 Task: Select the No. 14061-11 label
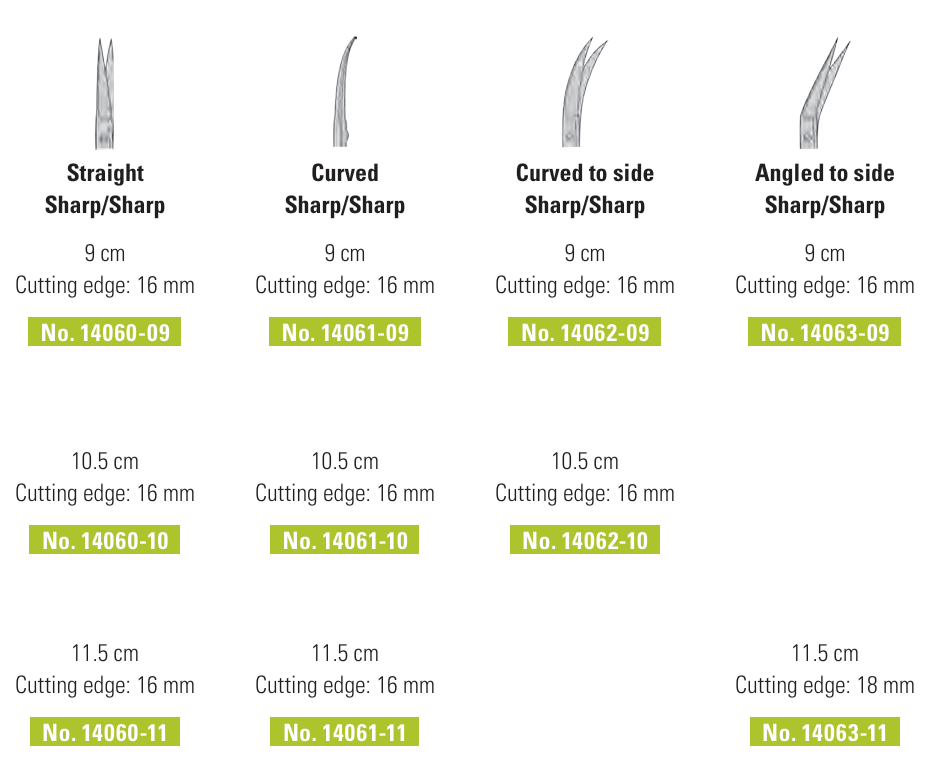coord(345,733)
